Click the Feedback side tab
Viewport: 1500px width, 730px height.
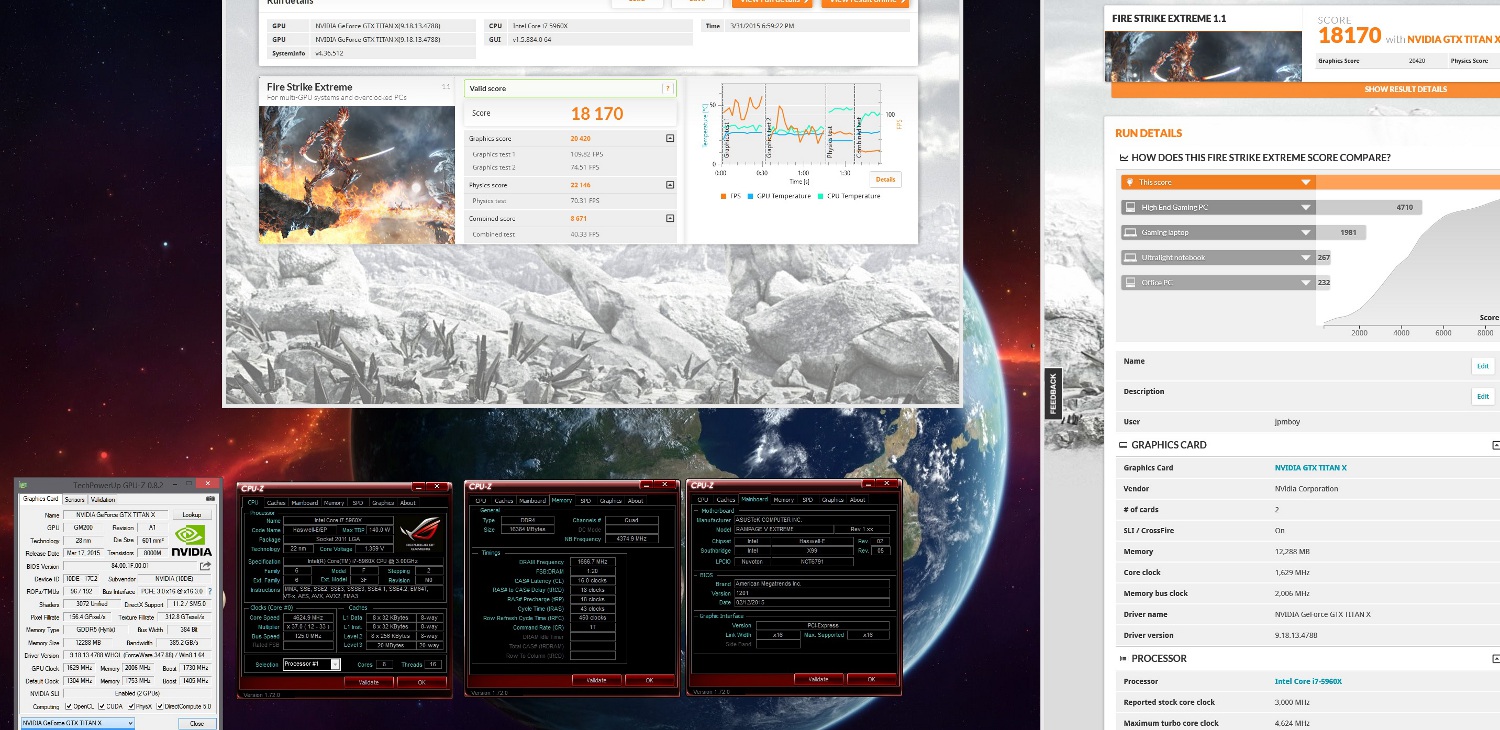click(x=1052, y=392)
